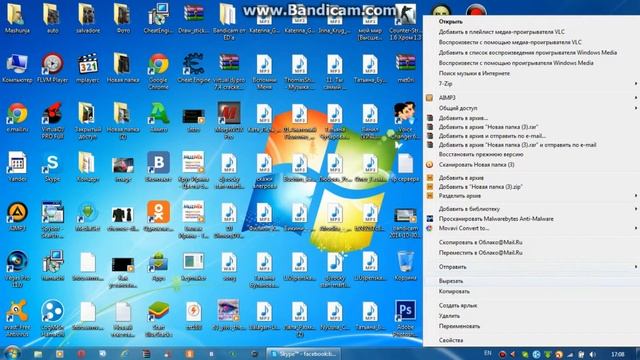The height and width of the screenshot is (360, 640).
Task: Select the Counter-Strike 1.6 desktop icon
Action: pos(405,21)
